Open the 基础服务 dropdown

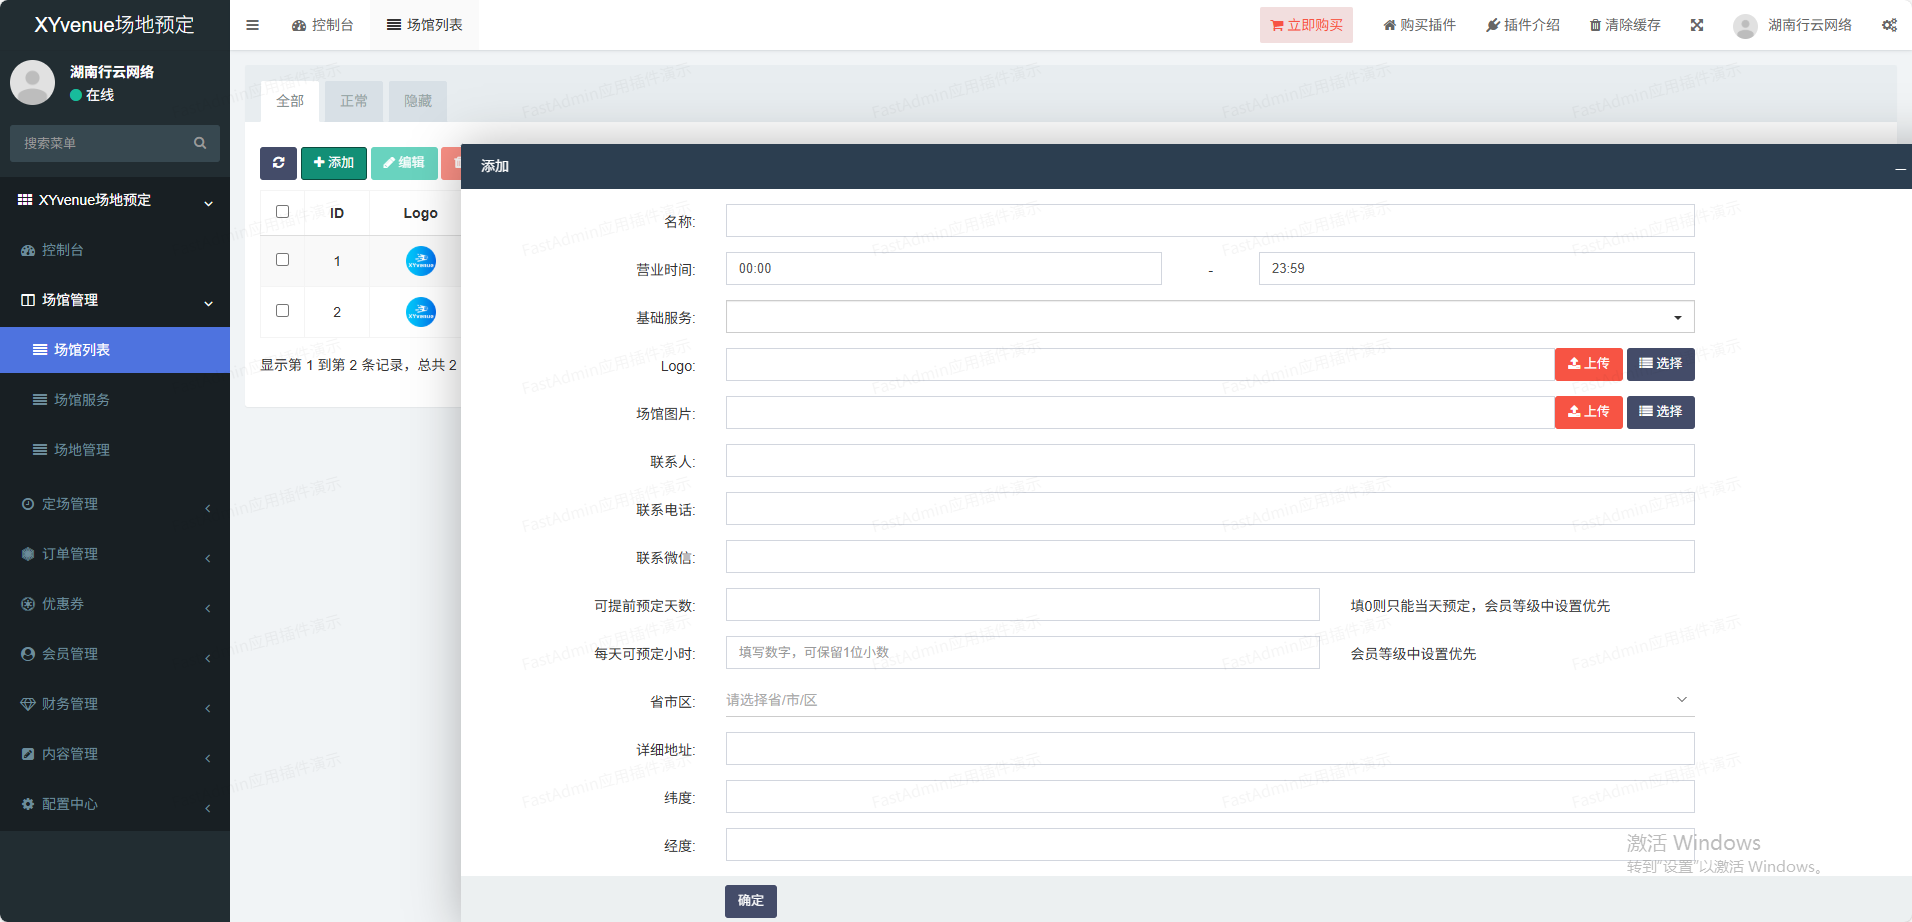coord(1209,317)
